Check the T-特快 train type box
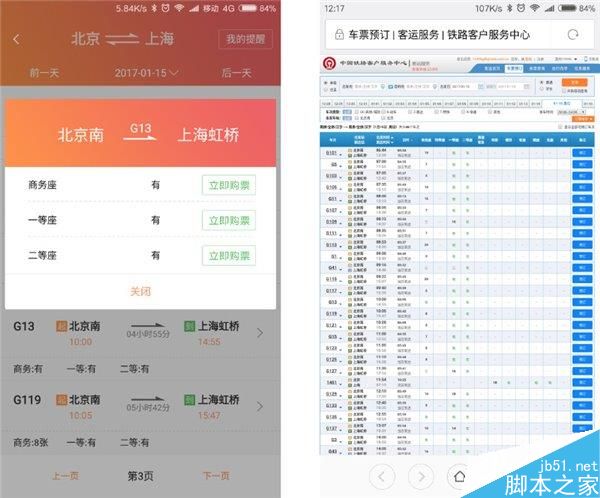This screenshot has width=600, height=498. pyautogui.click(x=436, y=112)
